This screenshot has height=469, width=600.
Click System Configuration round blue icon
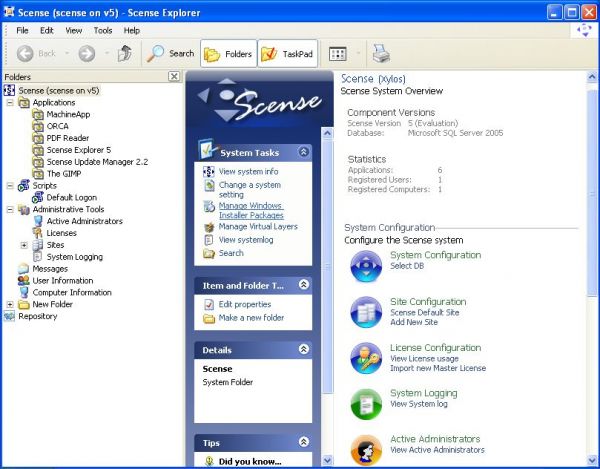pos(366,266)
